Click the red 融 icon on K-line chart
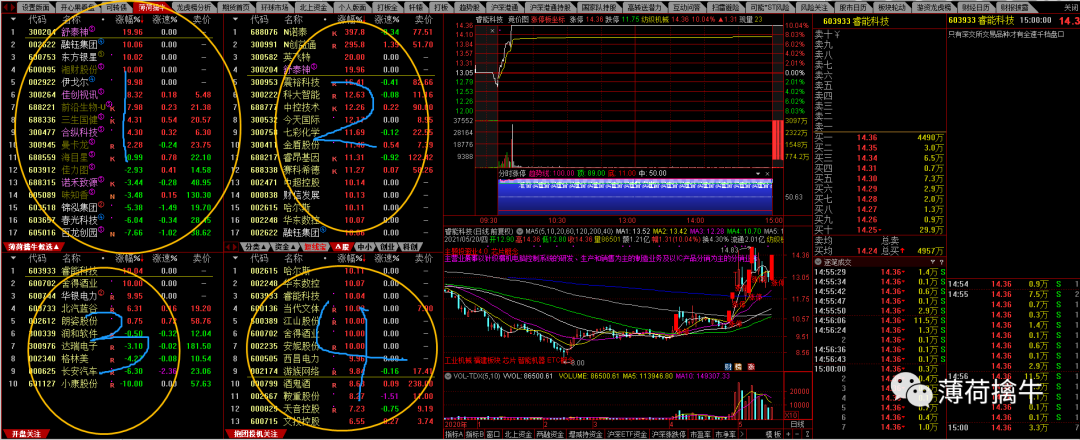Screen dimensions: 1080x440 click(x=751, y=366)
